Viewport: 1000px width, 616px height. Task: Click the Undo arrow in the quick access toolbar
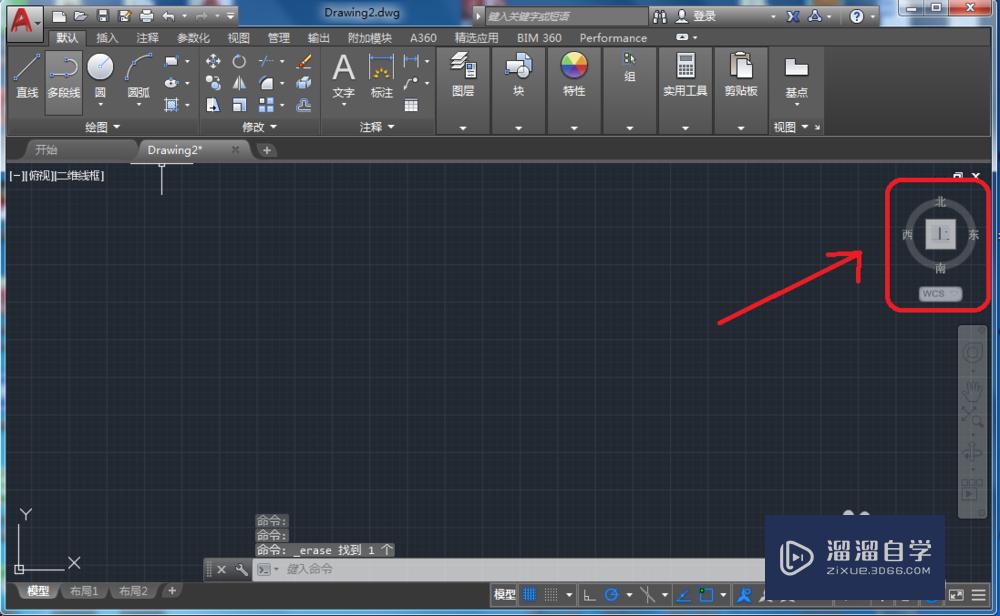[x=168, y=15]
